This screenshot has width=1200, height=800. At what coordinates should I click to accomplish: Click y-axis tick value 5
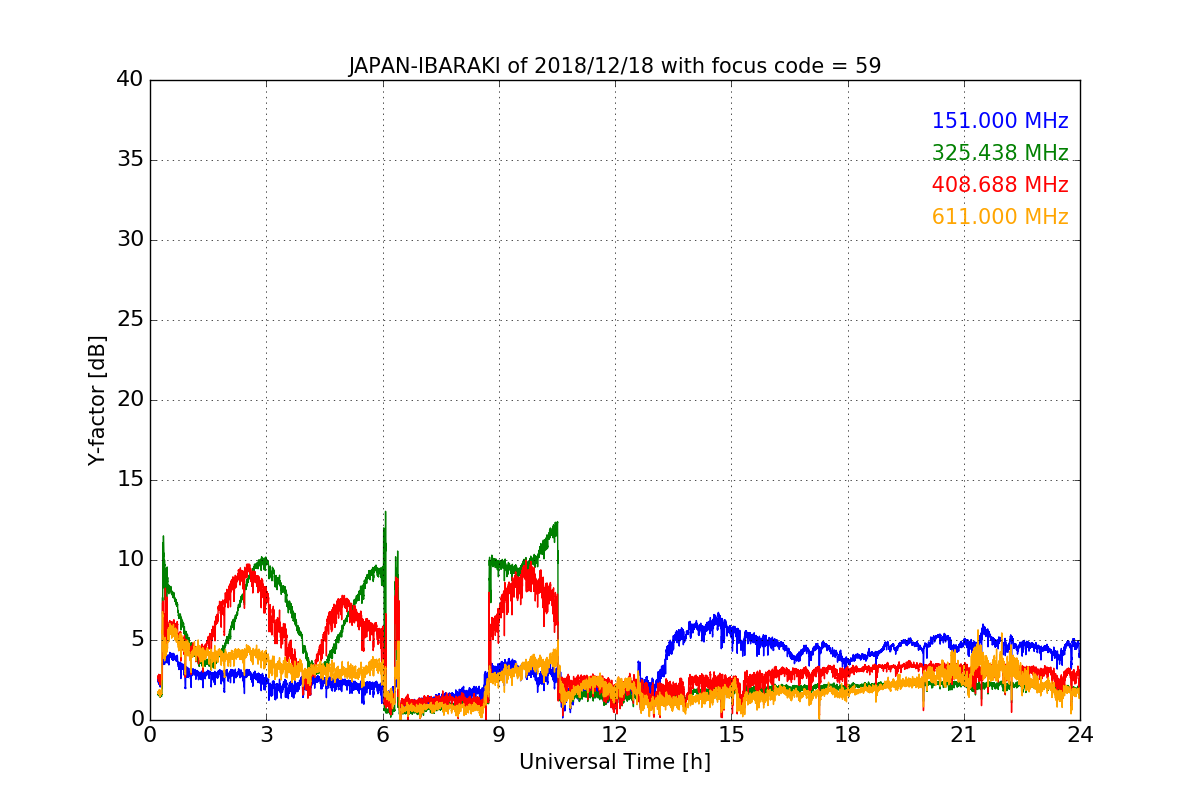coord(136,640)
